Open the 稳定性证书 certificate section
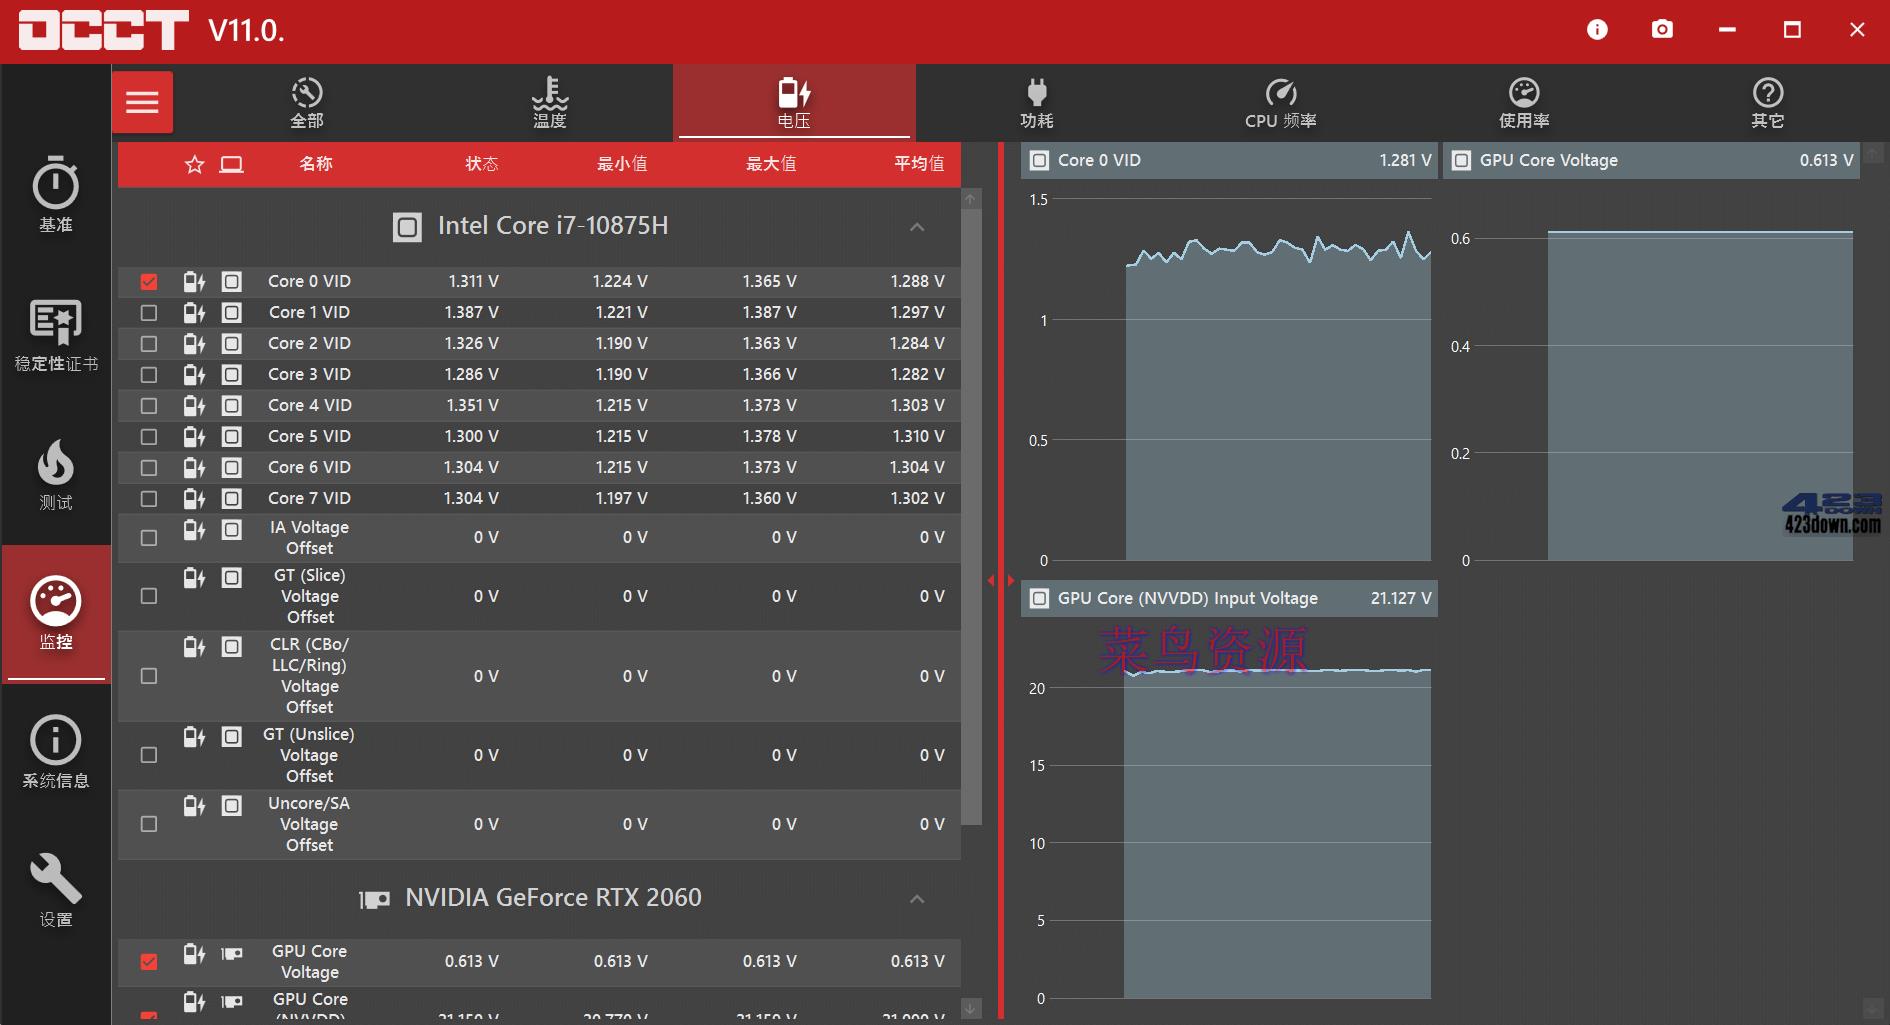Image resolution: width=1890 pixels, height=1025 pixels. coord(56,335)
